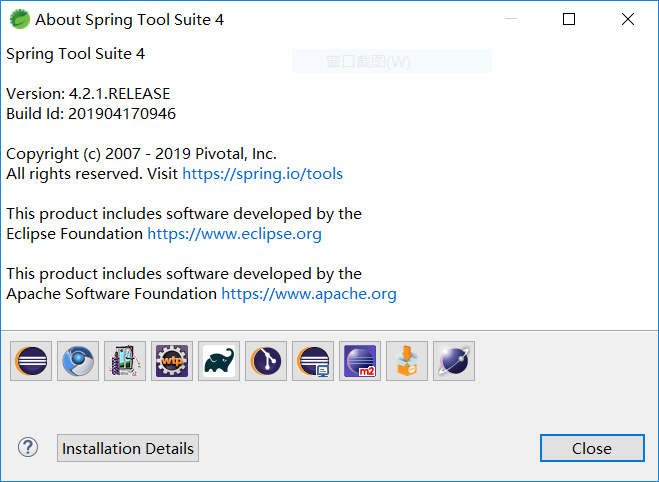Visit the spring.io/tools link

(x=262, y=174)
